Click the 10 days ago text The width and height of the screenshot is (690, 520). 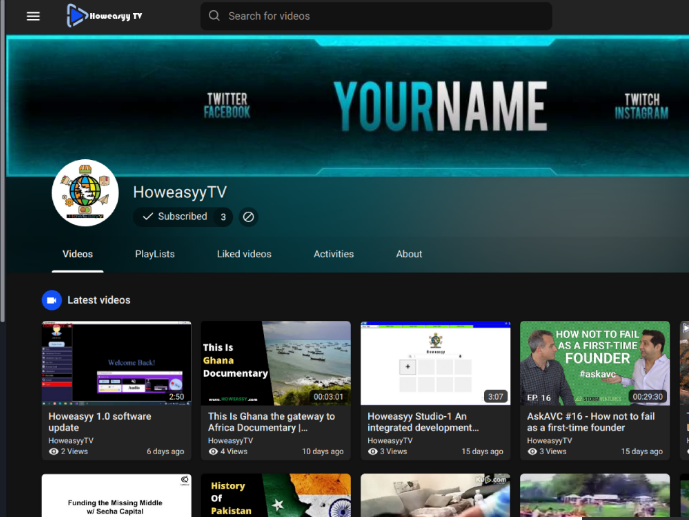(323, 451)
